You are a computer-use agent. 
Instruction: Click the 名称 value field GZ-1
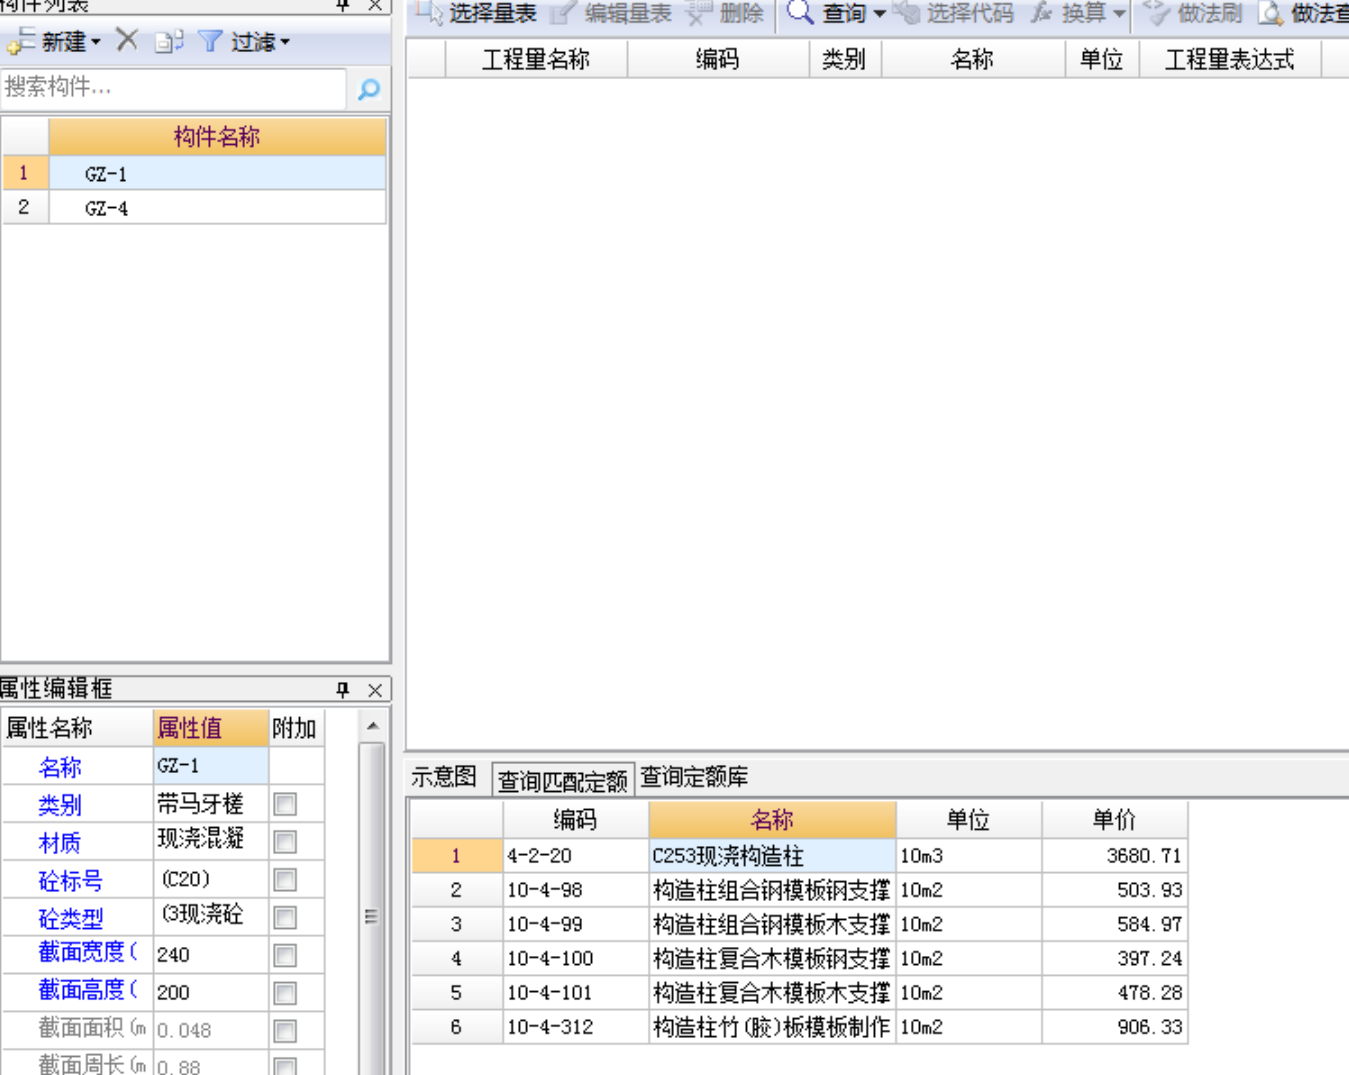point(210,766)
